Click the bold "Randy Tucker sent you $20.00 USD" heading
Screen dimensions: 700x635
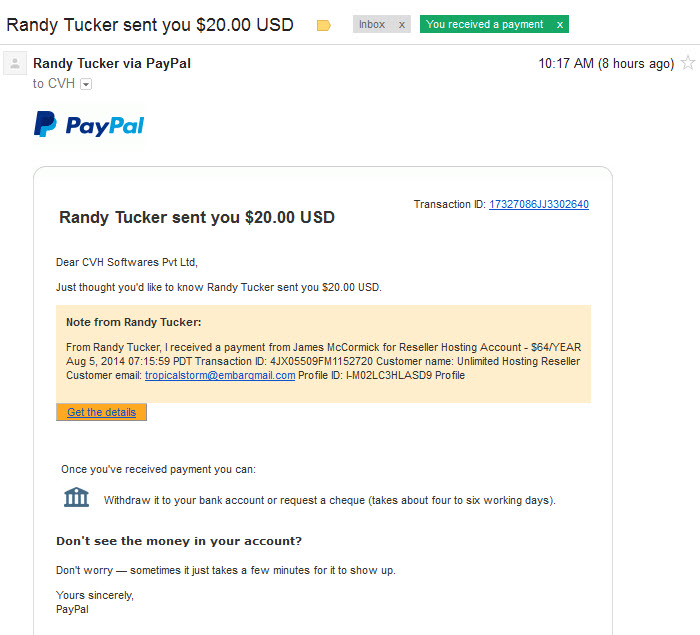[x=197, y=217]
